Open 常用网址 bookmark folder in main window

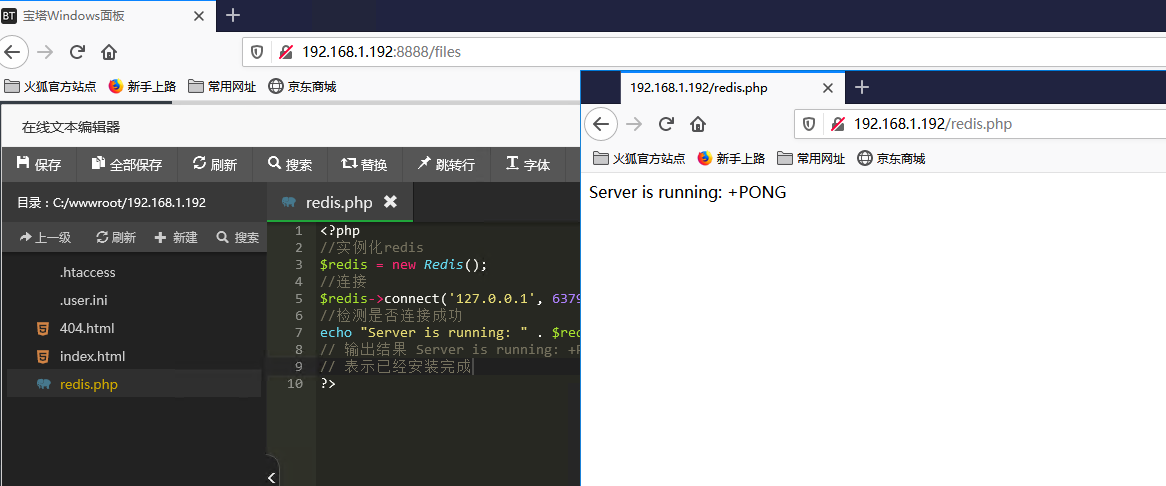(x=222, y=87)
